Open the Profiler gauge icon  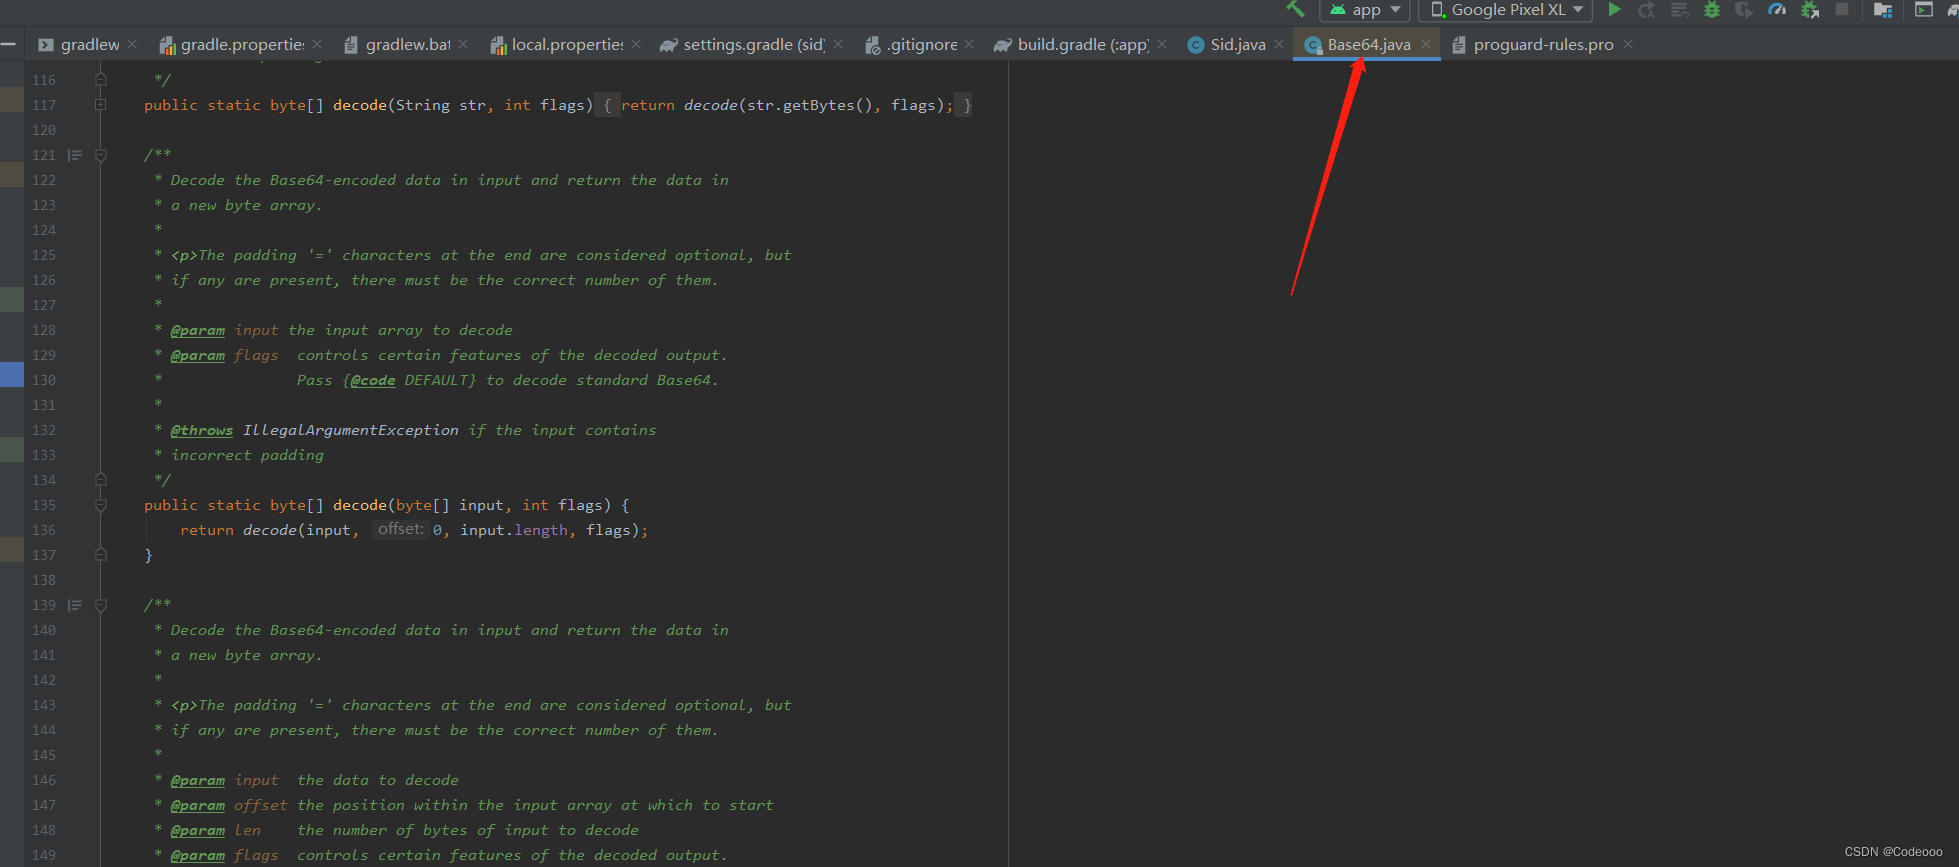(x=1777, y=10)
